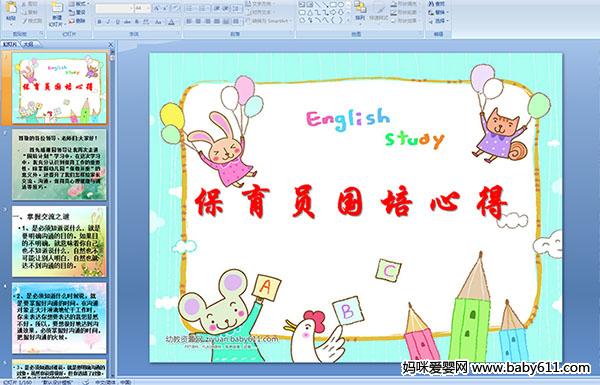The height and width of the screenshot is (385, 600).
Task: Toggle Underline formatting
Action: (117, 22)
